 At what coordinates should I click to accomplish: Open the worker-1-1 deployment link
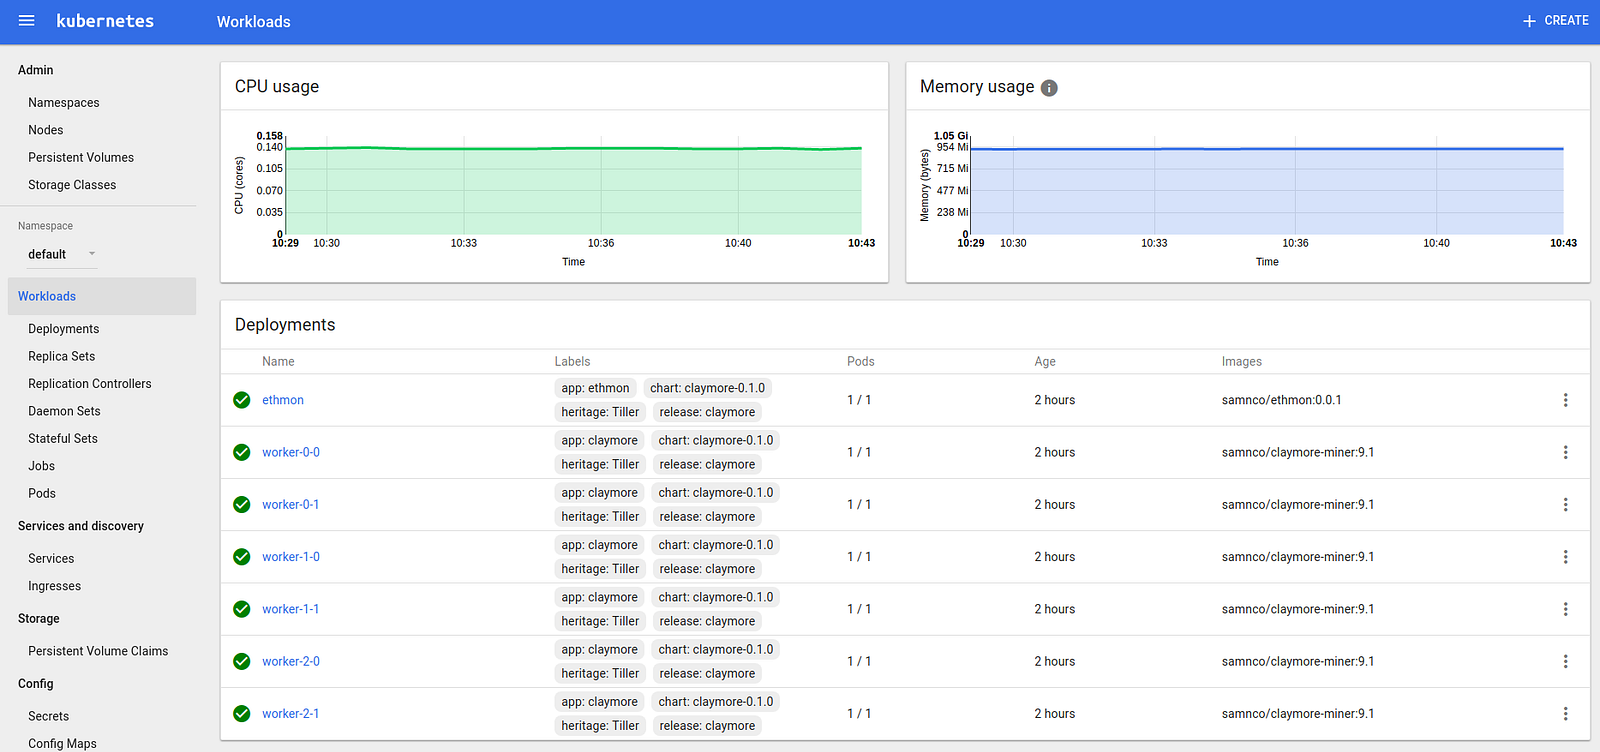[x=291, y=609]
